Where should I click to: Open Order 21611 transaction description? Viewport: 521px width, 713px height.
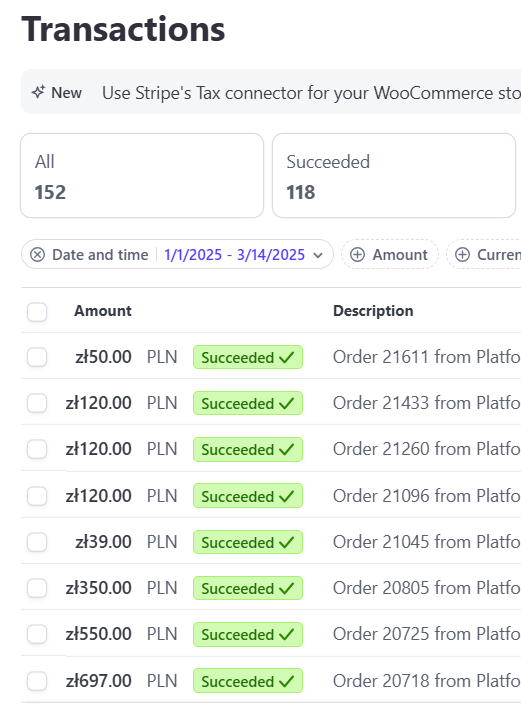click(426, 357)
